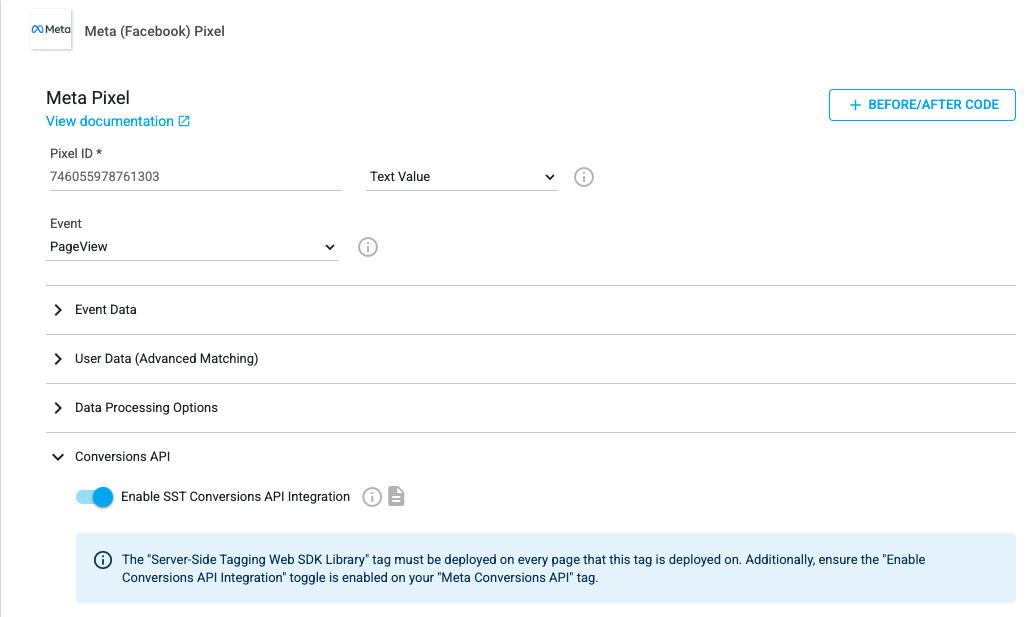Open the View documentation link

(110, 122)
